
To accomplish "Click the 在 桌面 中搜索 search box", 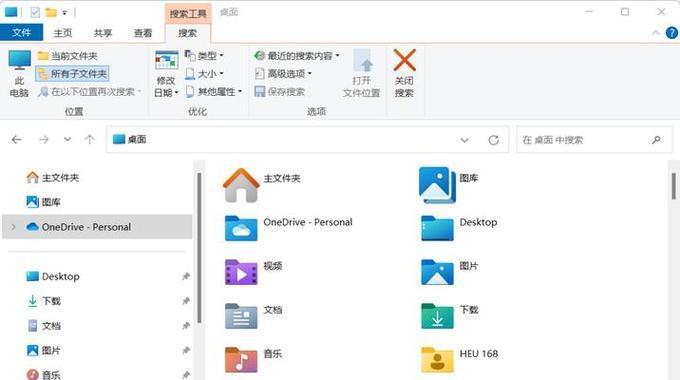I will tap(594, 140).
